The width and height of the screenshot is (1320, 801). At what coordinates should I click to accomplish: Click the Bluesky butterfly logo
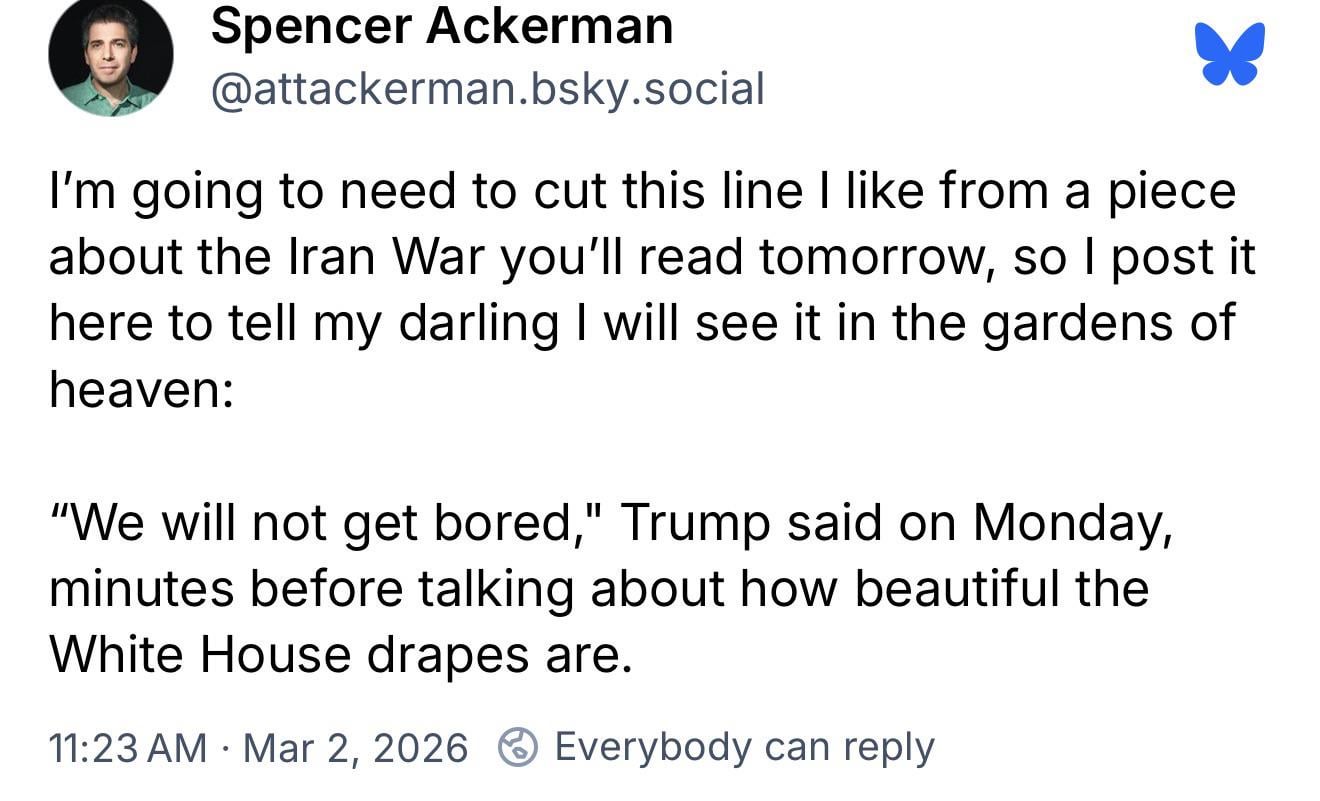point(1230,53)
